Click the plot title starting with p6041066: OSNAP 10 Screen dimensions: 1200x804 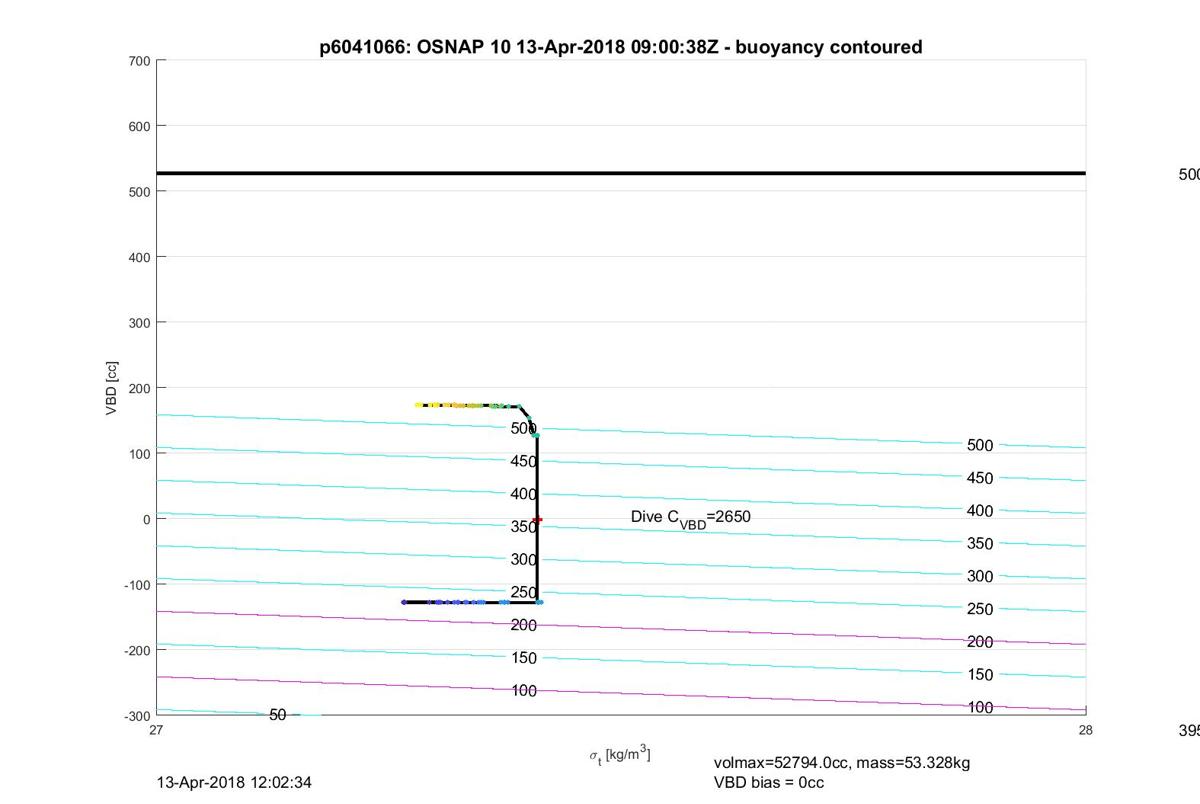point(621,47)
